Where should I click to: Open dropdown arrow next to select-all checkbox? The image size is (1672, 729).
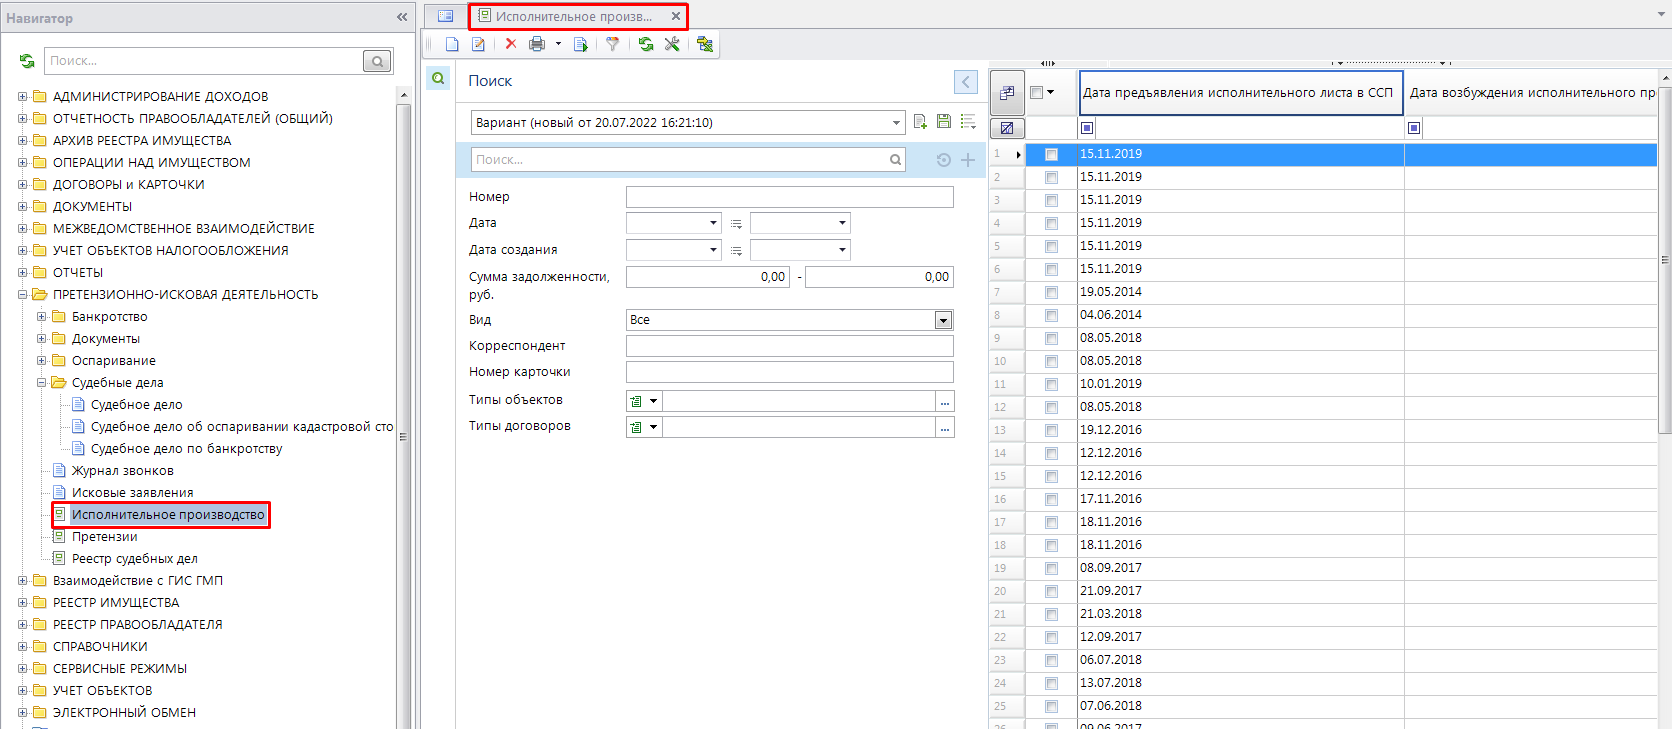[x=1050, y=93]
